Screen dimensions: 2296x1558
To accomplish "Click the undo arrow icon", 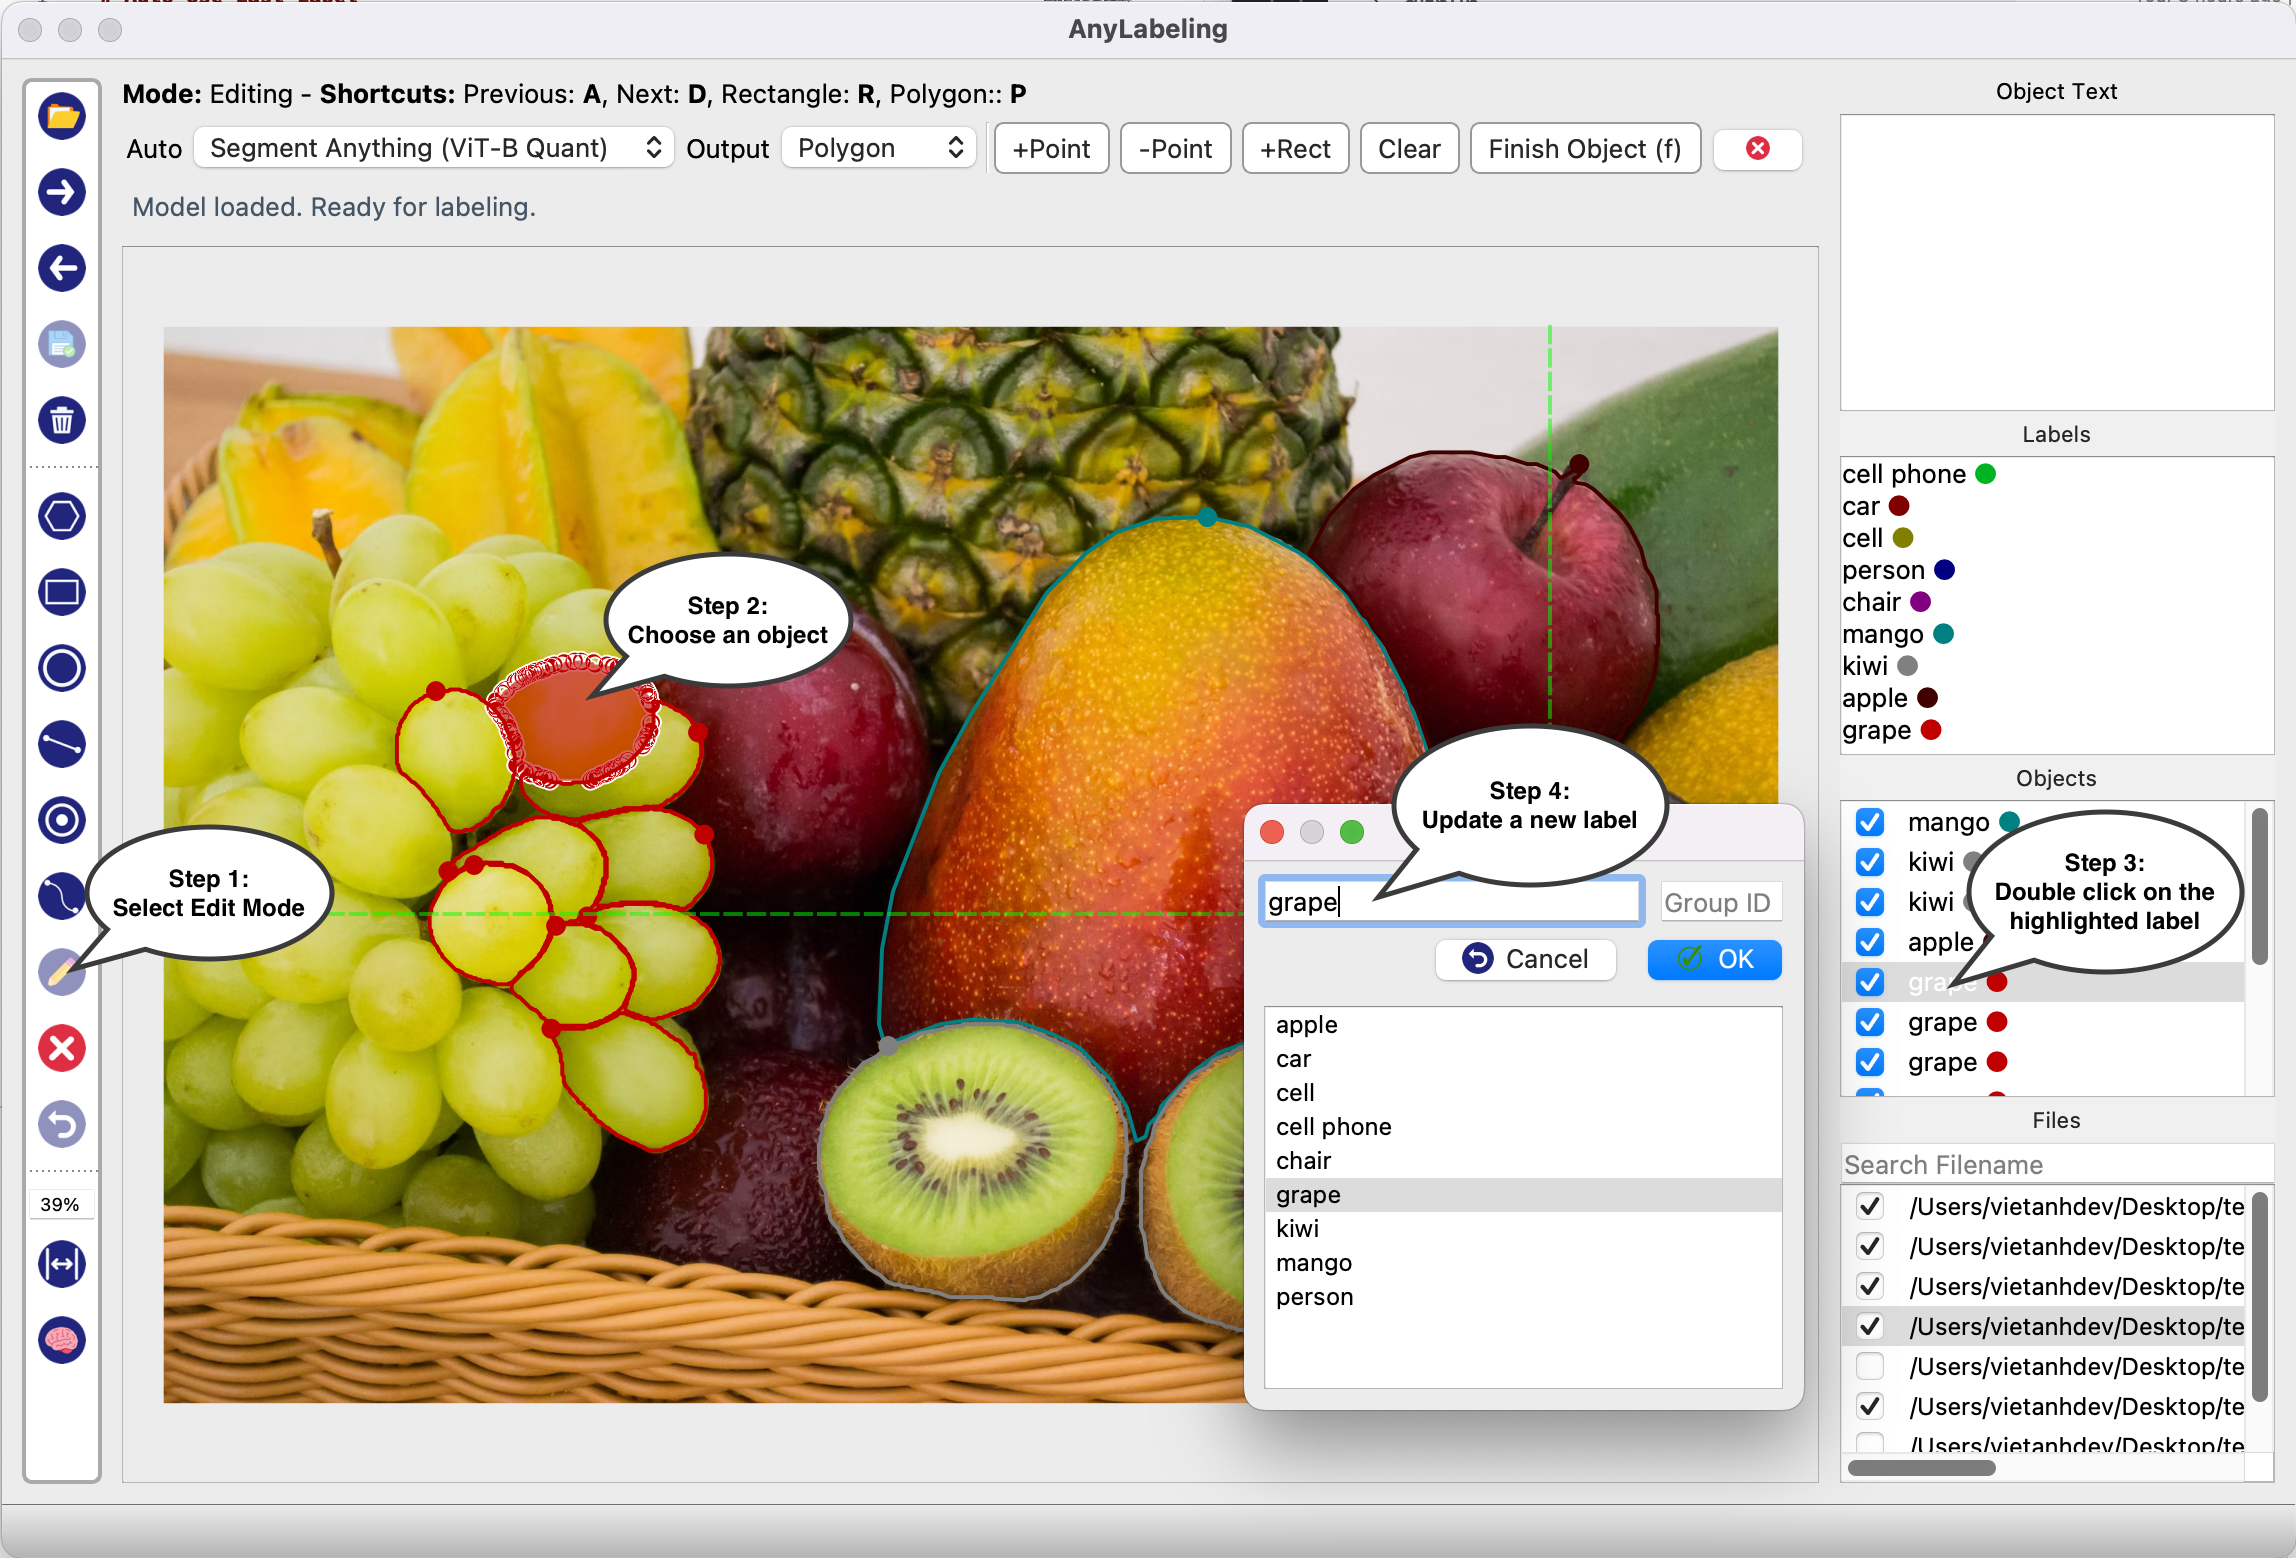I will pos(62,1124).
